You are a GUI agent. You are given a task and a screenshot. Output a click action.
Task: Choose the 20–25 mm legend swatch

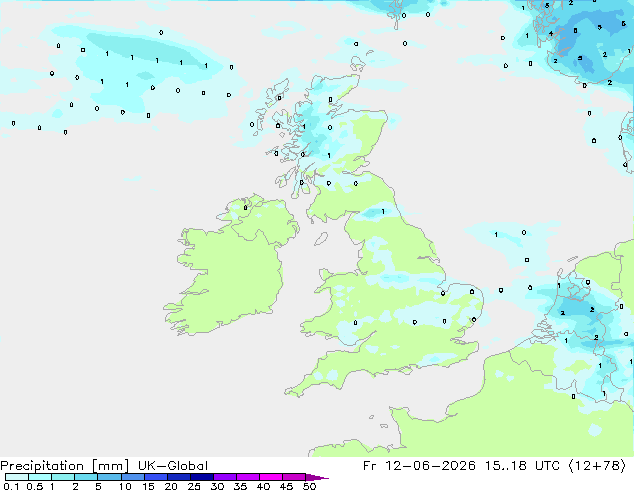click(178, 477)
